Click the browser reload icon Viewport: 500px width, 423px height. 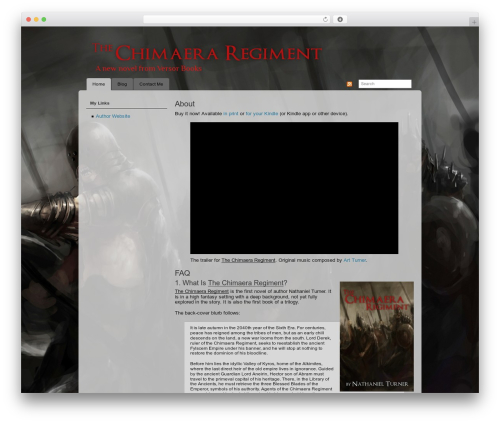[325, 19]
